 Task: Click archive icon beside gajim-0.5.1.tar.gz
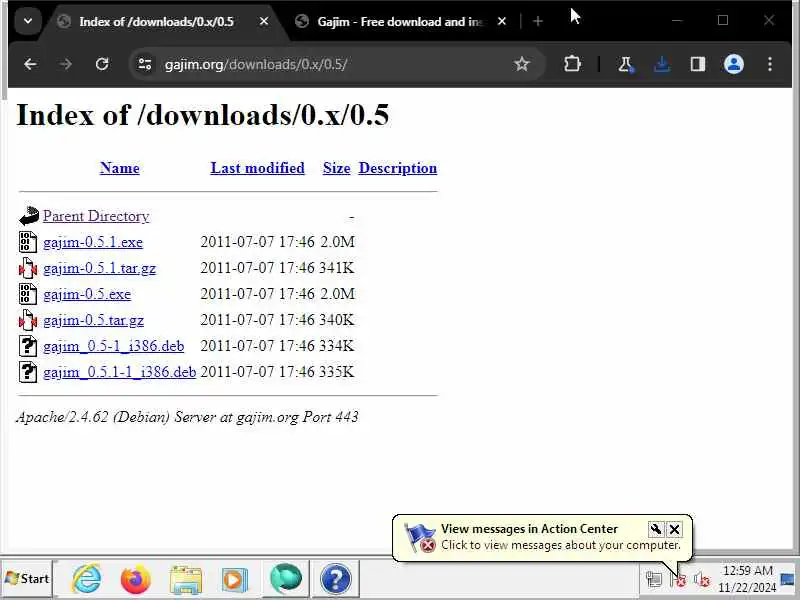(x=28, y=268)
